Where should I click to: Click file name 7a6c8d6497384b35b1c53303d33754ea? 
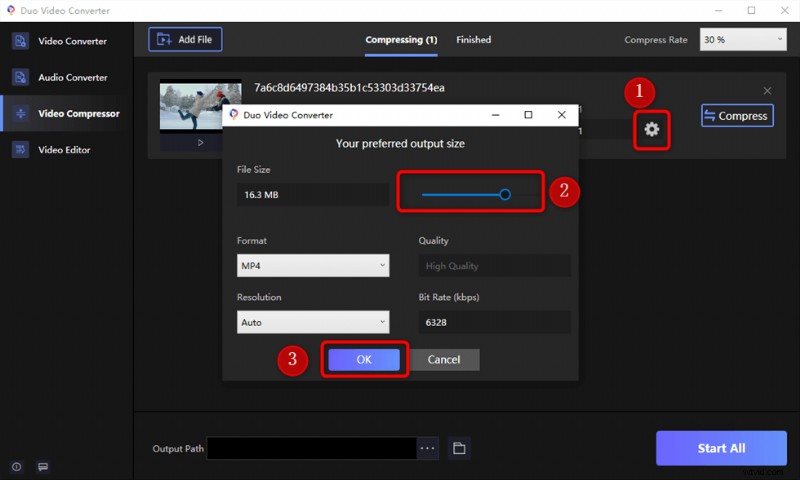pos(349,88)
